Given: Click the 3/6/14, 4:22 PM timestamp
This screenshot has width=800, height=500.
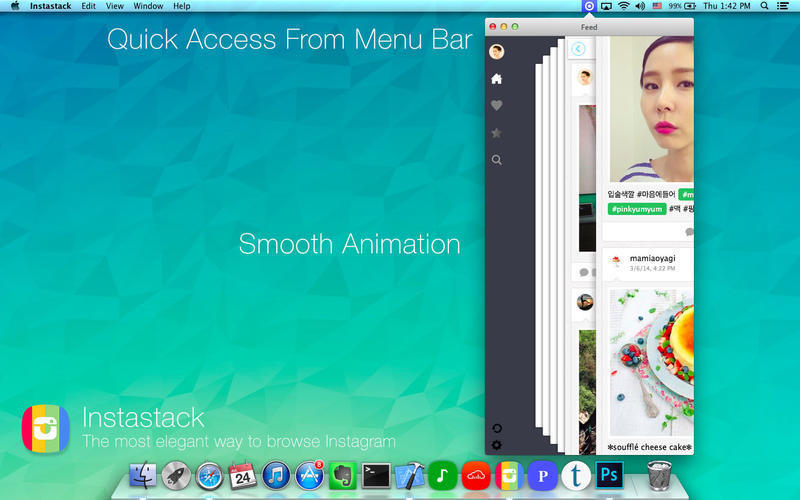Looking at the screenshot, I should click(652, 268).
